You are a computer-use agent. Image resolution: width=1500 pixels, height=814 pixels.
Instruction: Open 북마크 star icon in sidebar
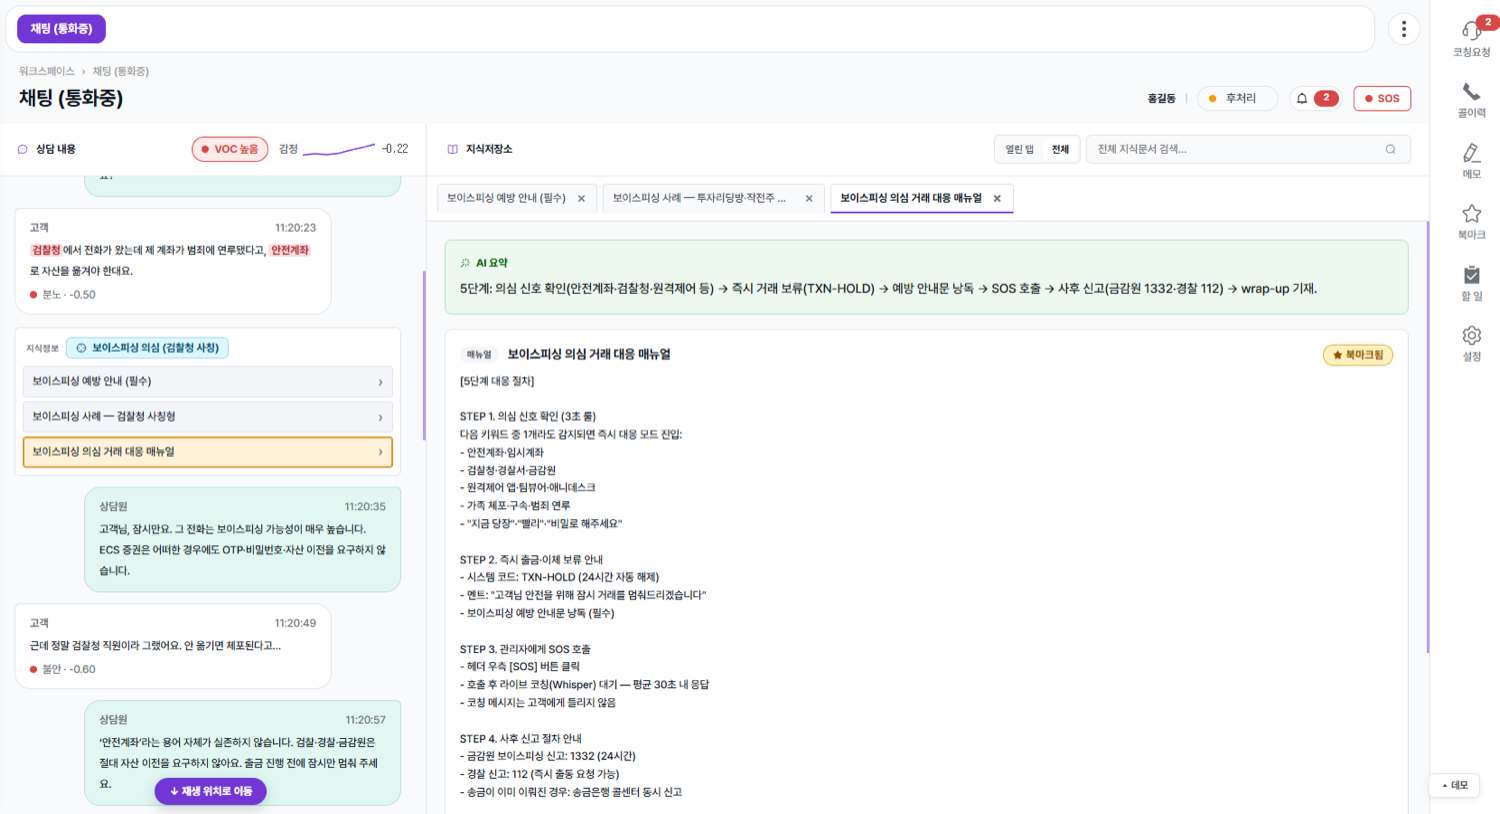pos(1471,214)
